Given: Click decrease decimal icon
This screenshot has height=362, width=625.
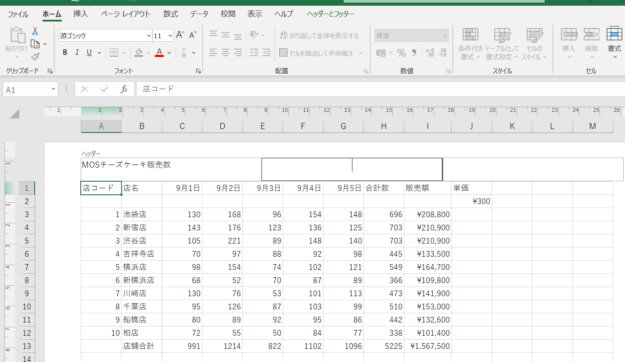Looking at the screenshot, I should click(x=443, y=53).
